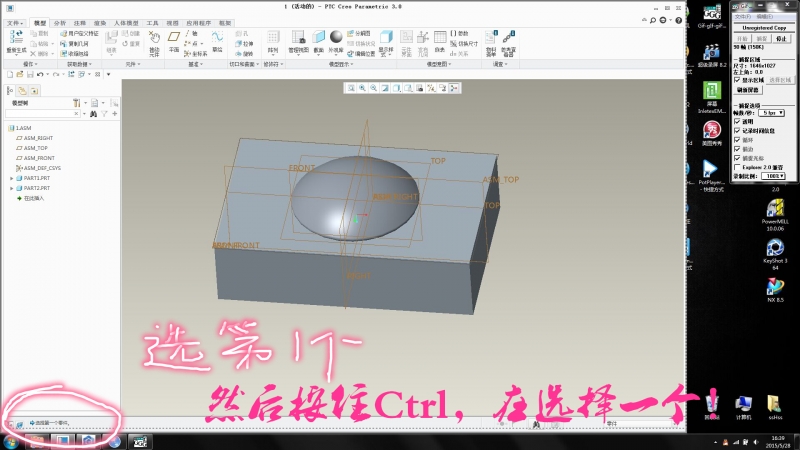Click the search binoculars in model tree

93,114
